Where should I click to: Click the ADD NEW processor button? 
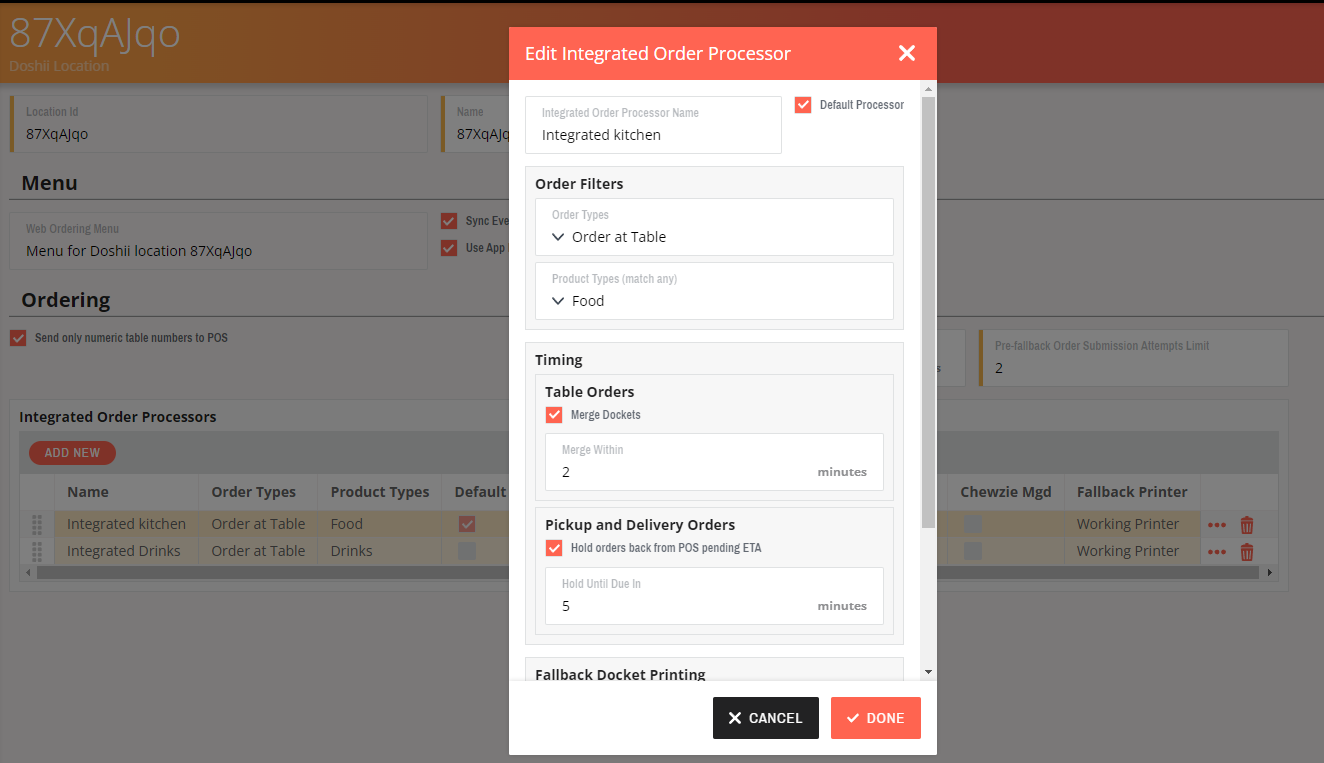point(71,452)
